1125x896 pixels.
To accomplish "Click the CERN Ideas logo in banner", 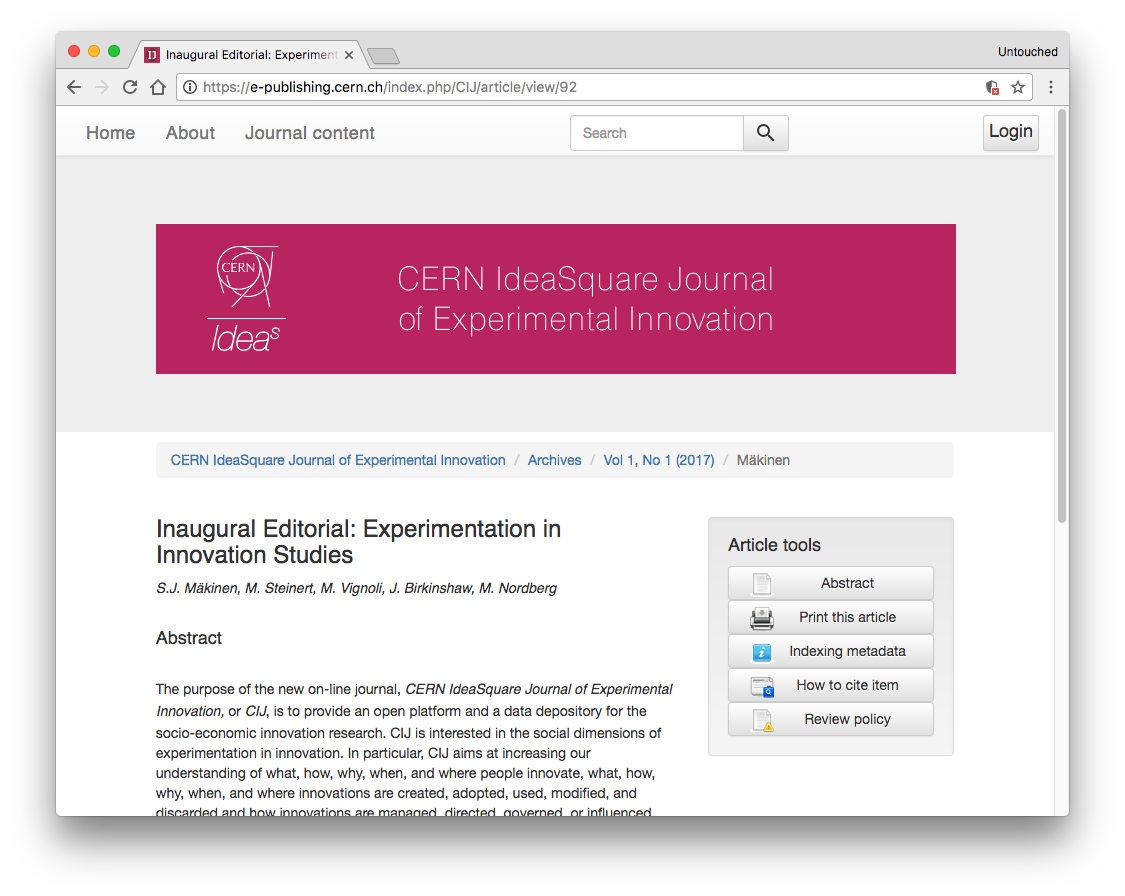I will [x=246, y=299].
